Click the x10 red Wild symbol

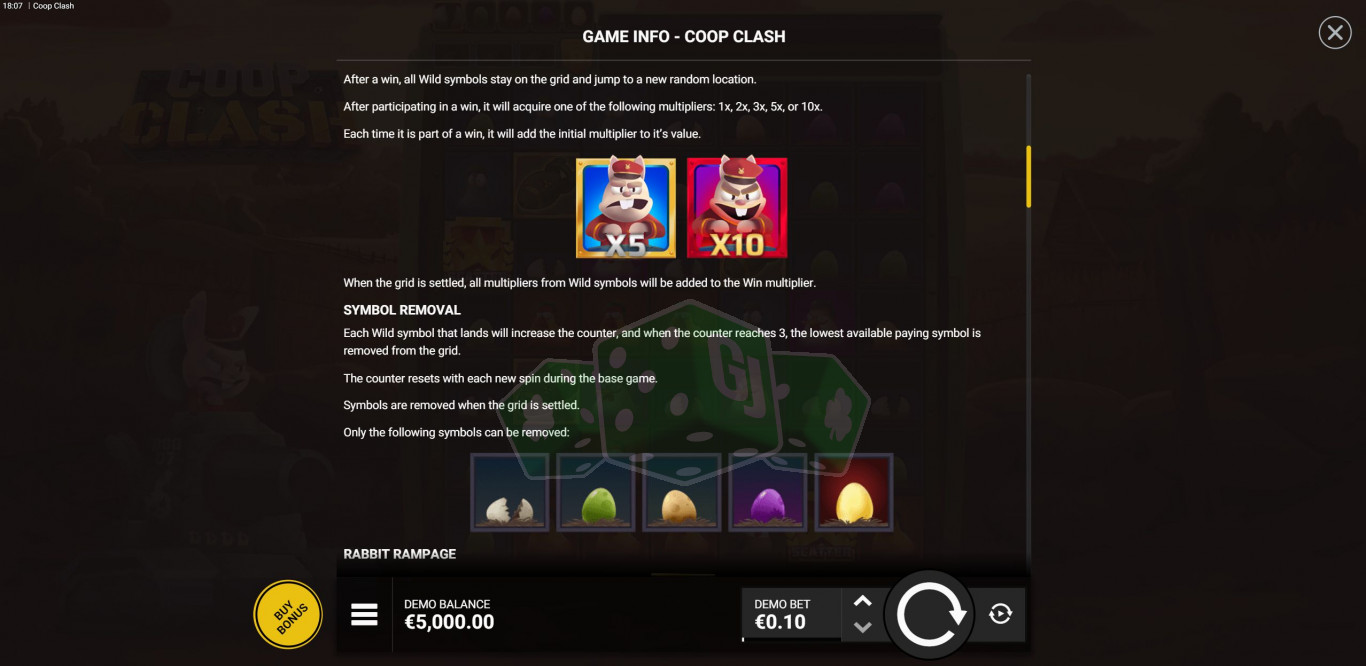[x=737, y=208]
